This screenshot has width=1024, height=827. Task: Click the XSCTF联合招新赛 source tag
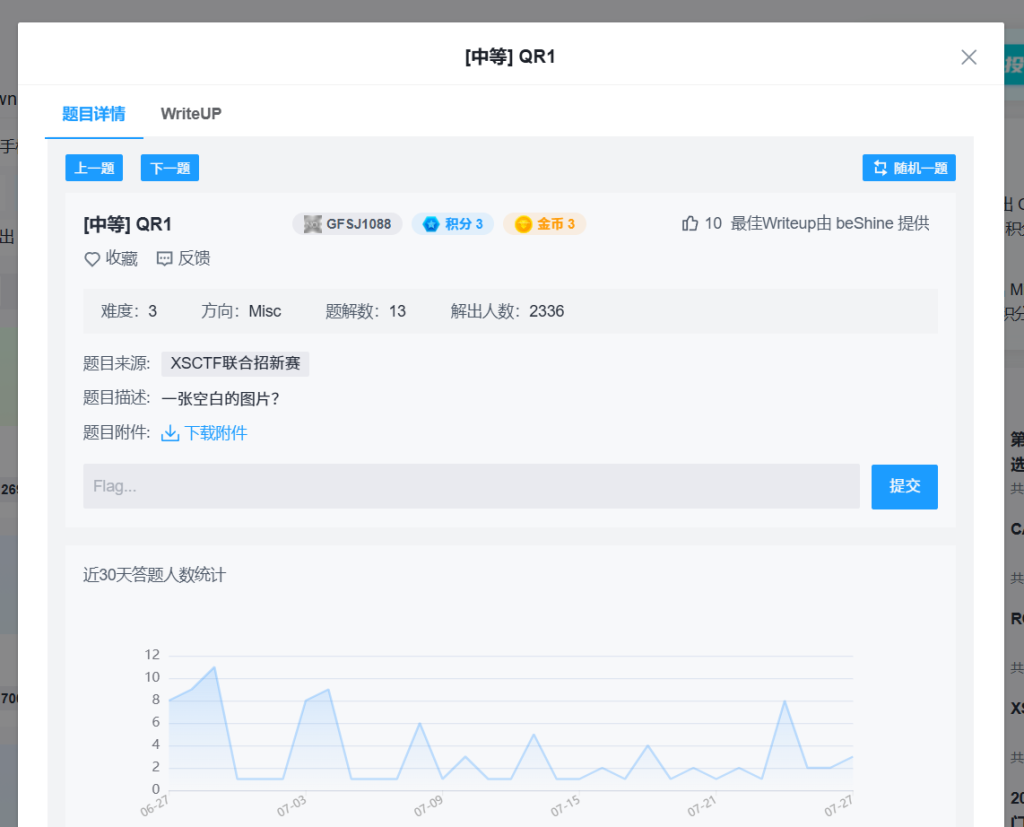[235, 364]
